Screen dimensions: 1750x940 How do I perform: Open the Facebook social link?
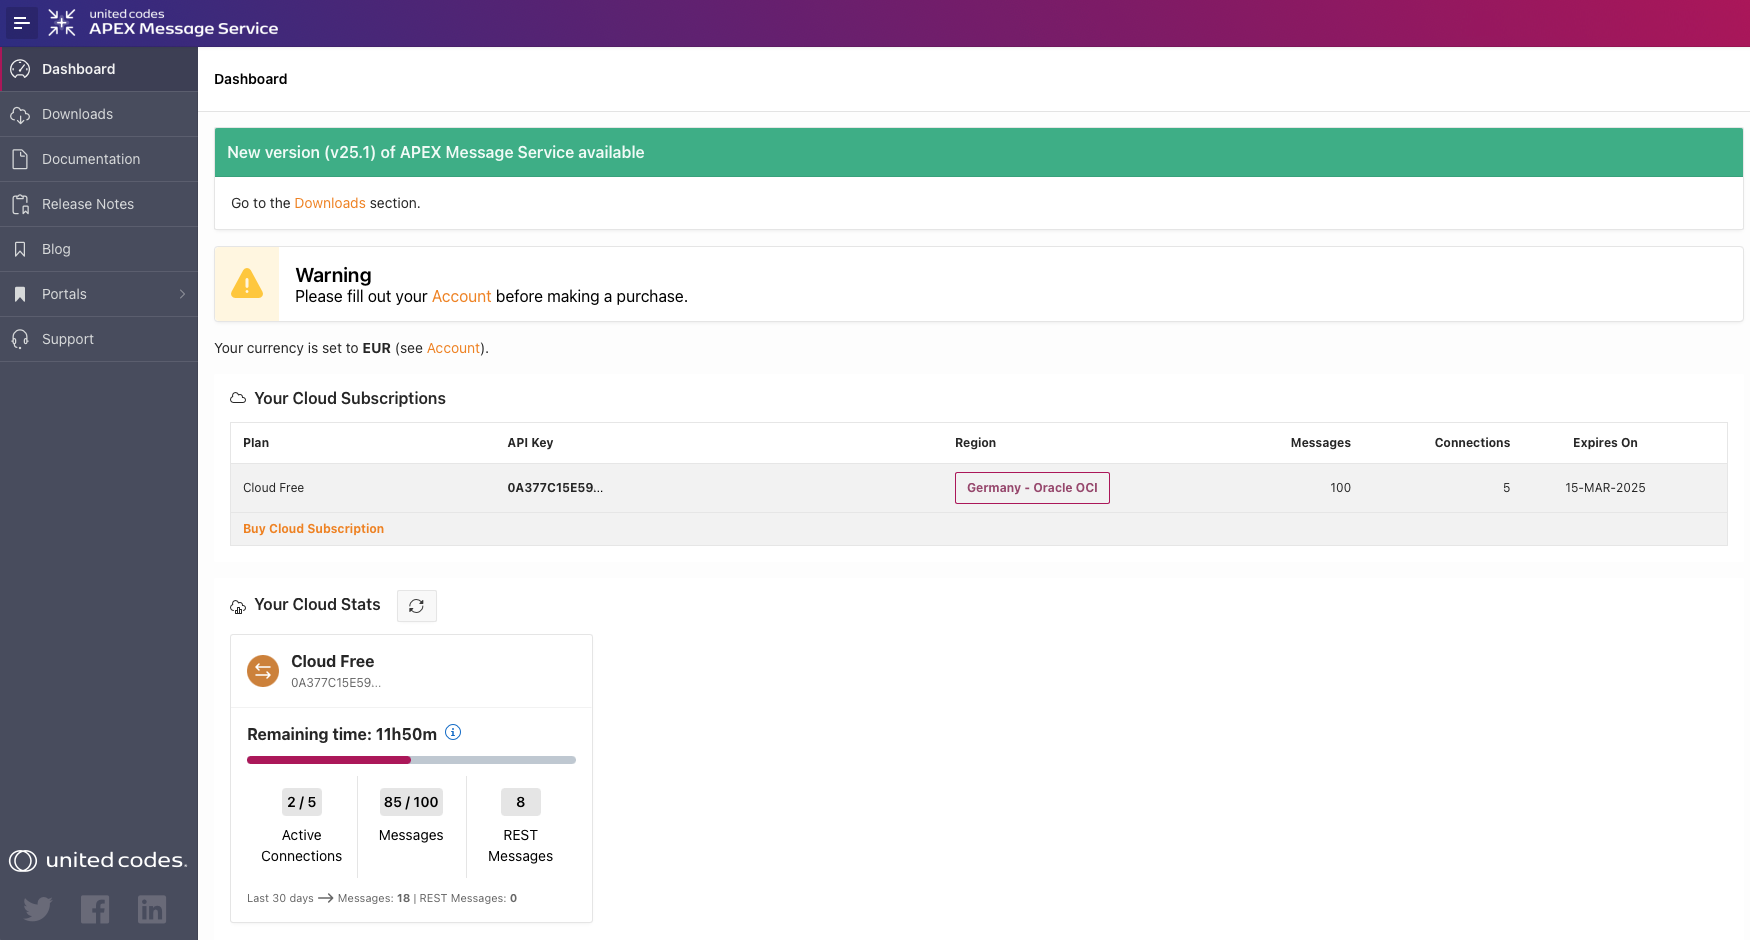95,909
